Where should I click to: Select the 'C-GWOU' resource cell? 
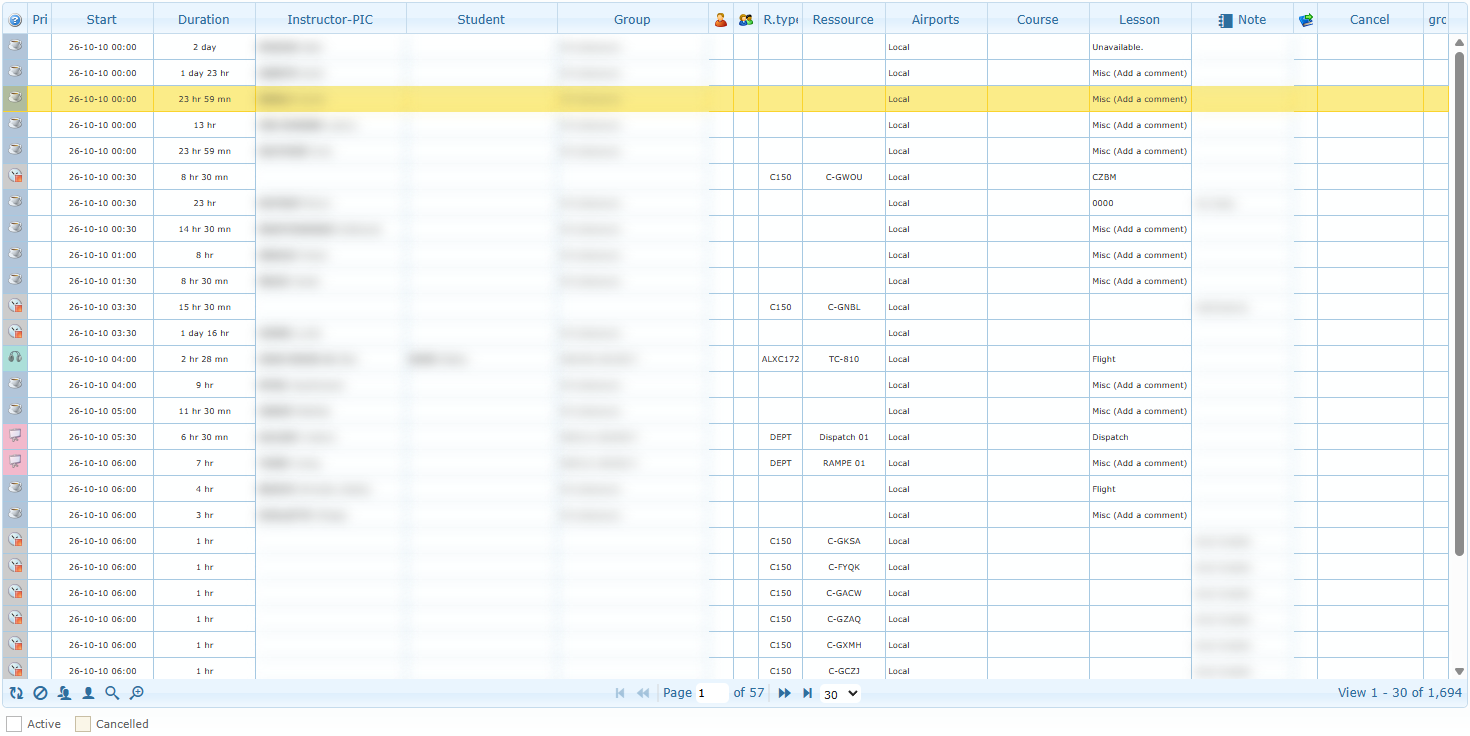(x=843, y=177)
